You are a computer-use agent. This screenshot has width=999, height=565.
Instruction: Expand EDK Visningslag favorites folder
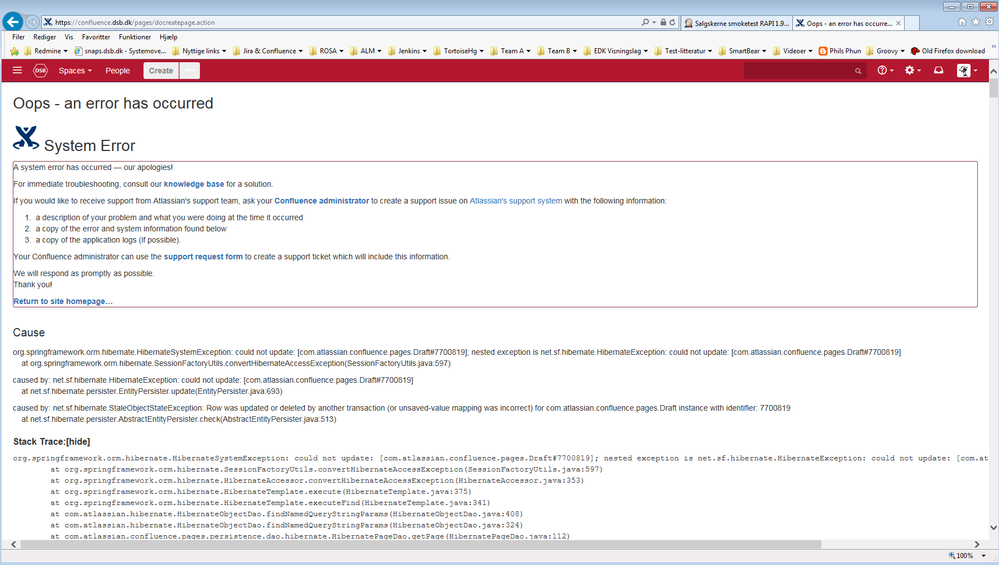click(615, 51)
